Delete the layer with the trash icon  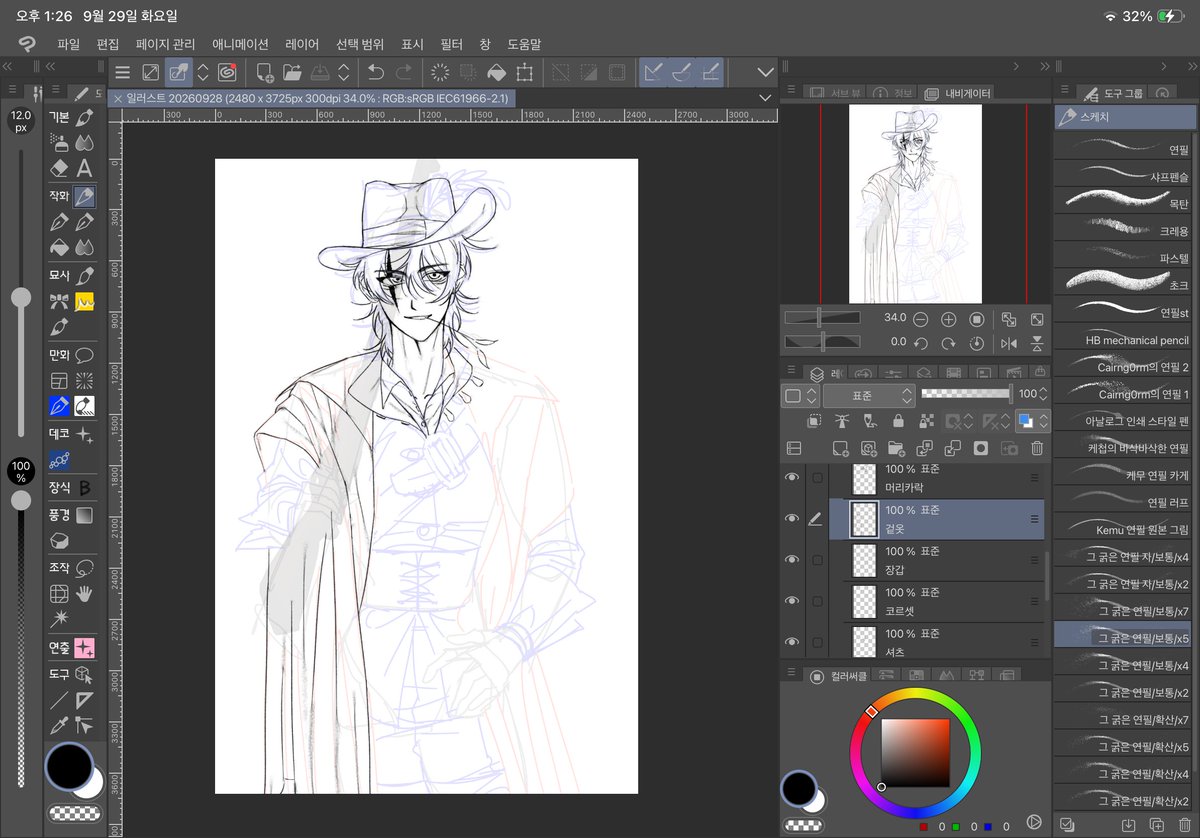(x=1037, y=448)
